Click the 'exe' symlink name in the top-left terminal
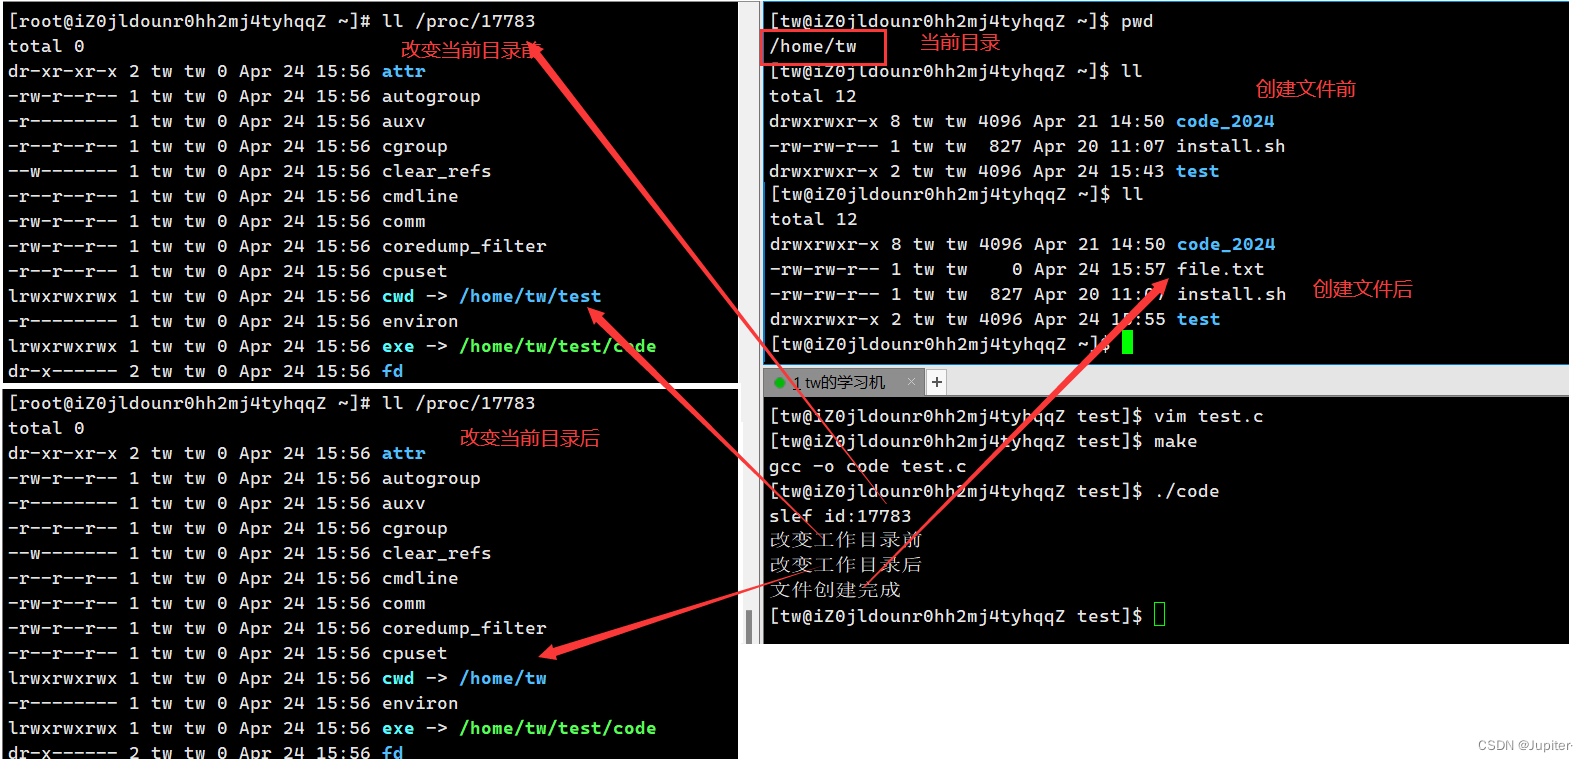1588x762 pixels. coord(398,346)
